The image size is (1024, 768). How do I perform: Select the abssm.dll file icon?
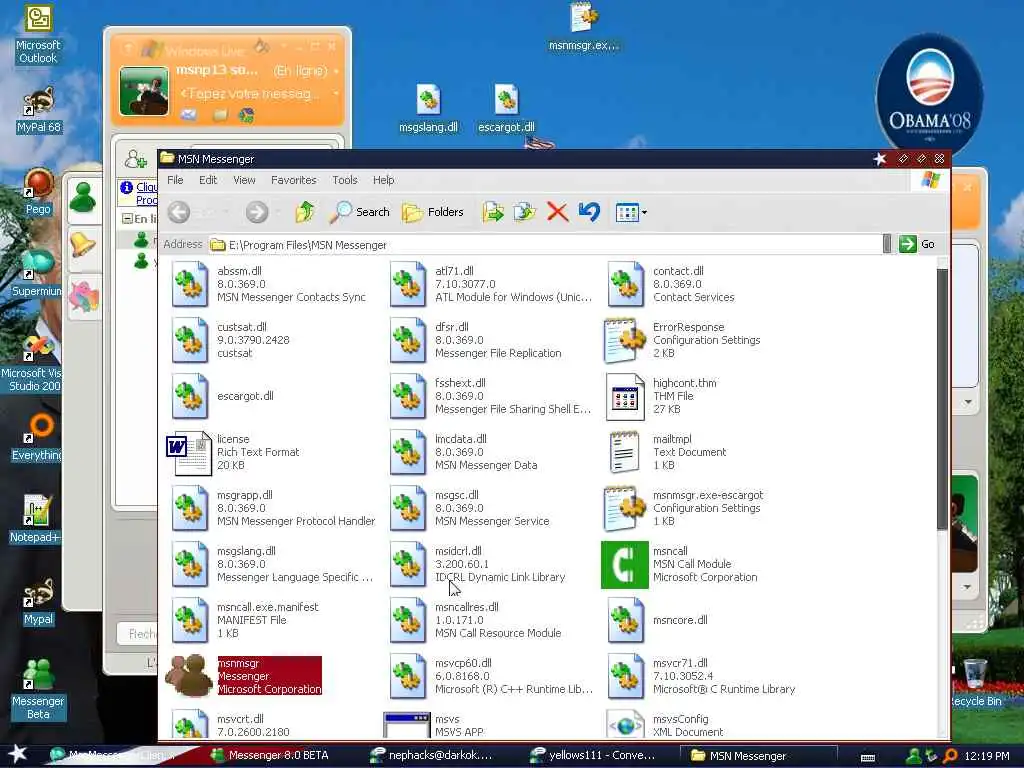coord(189,284)
